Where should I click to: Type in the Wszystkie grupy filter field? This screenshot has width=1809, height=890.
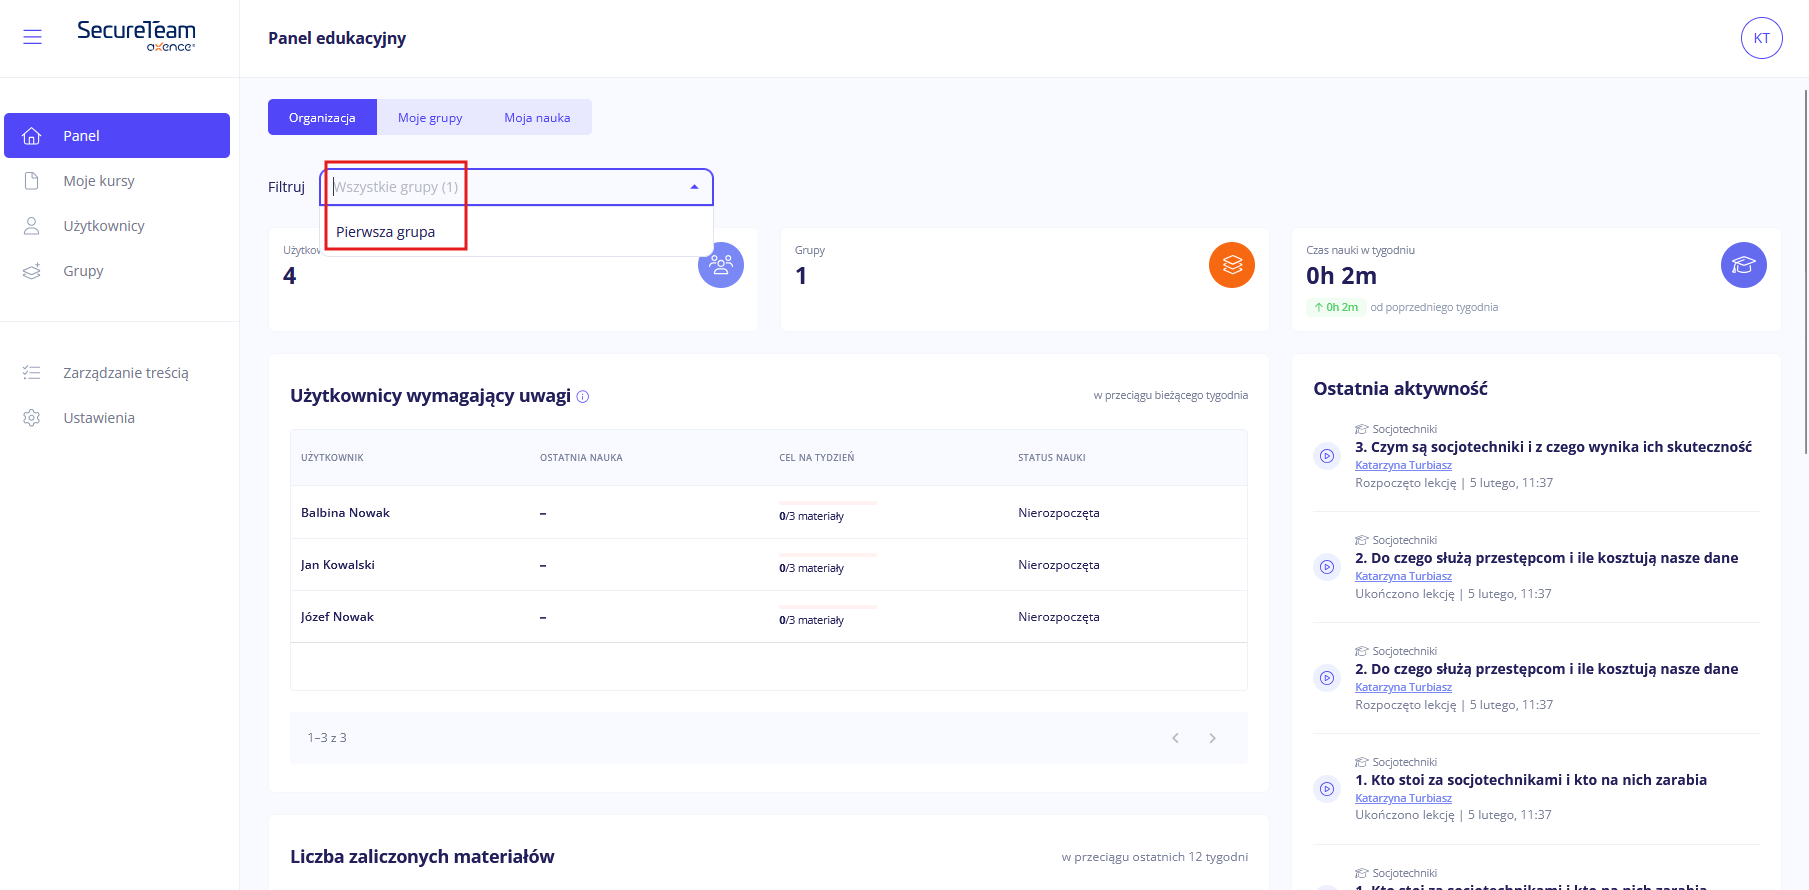(500, 187)
